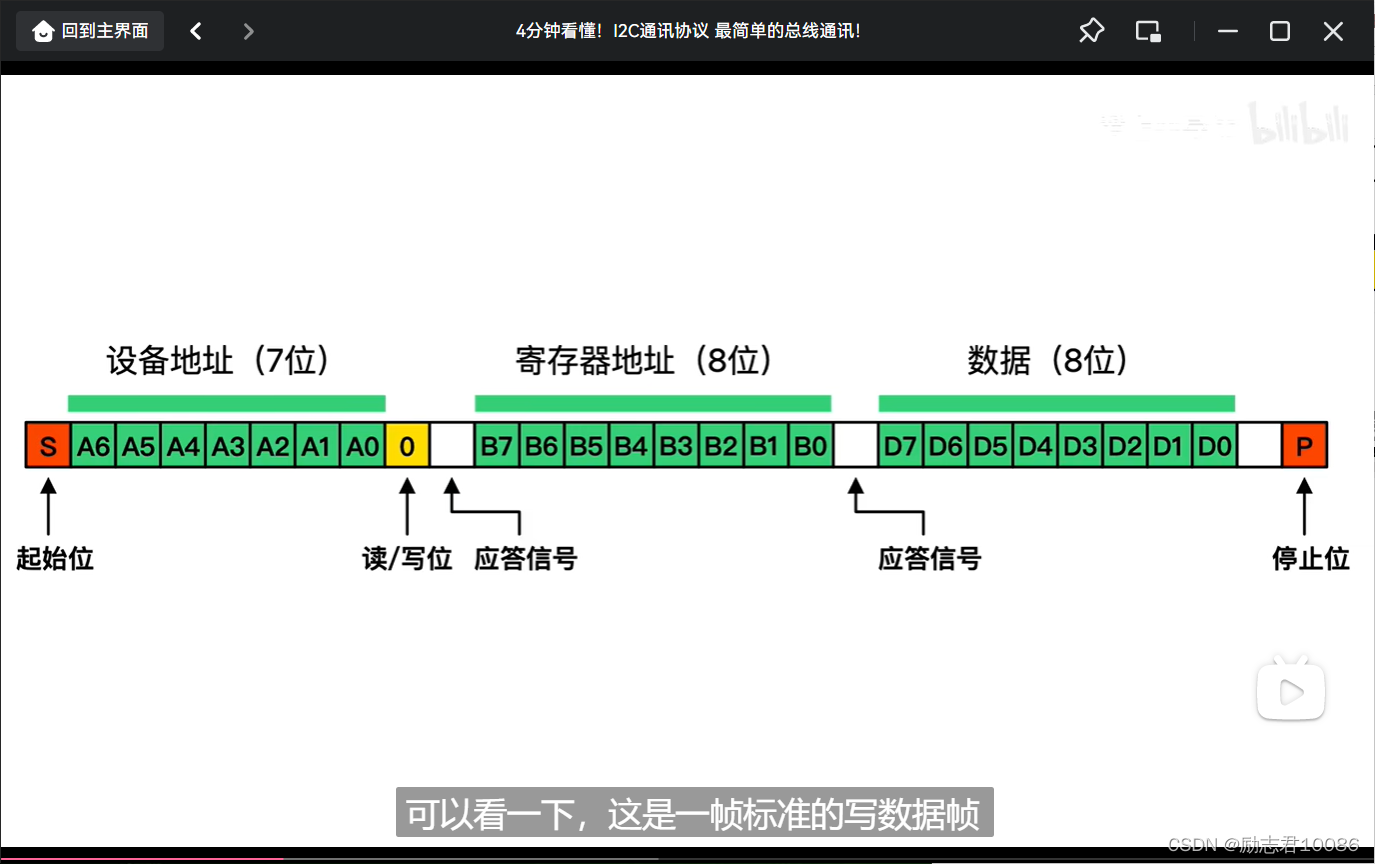Image resolution: width=1375 pixels, height=864 pixels.
Task: Close the player window
Action: pos(1333,31)
